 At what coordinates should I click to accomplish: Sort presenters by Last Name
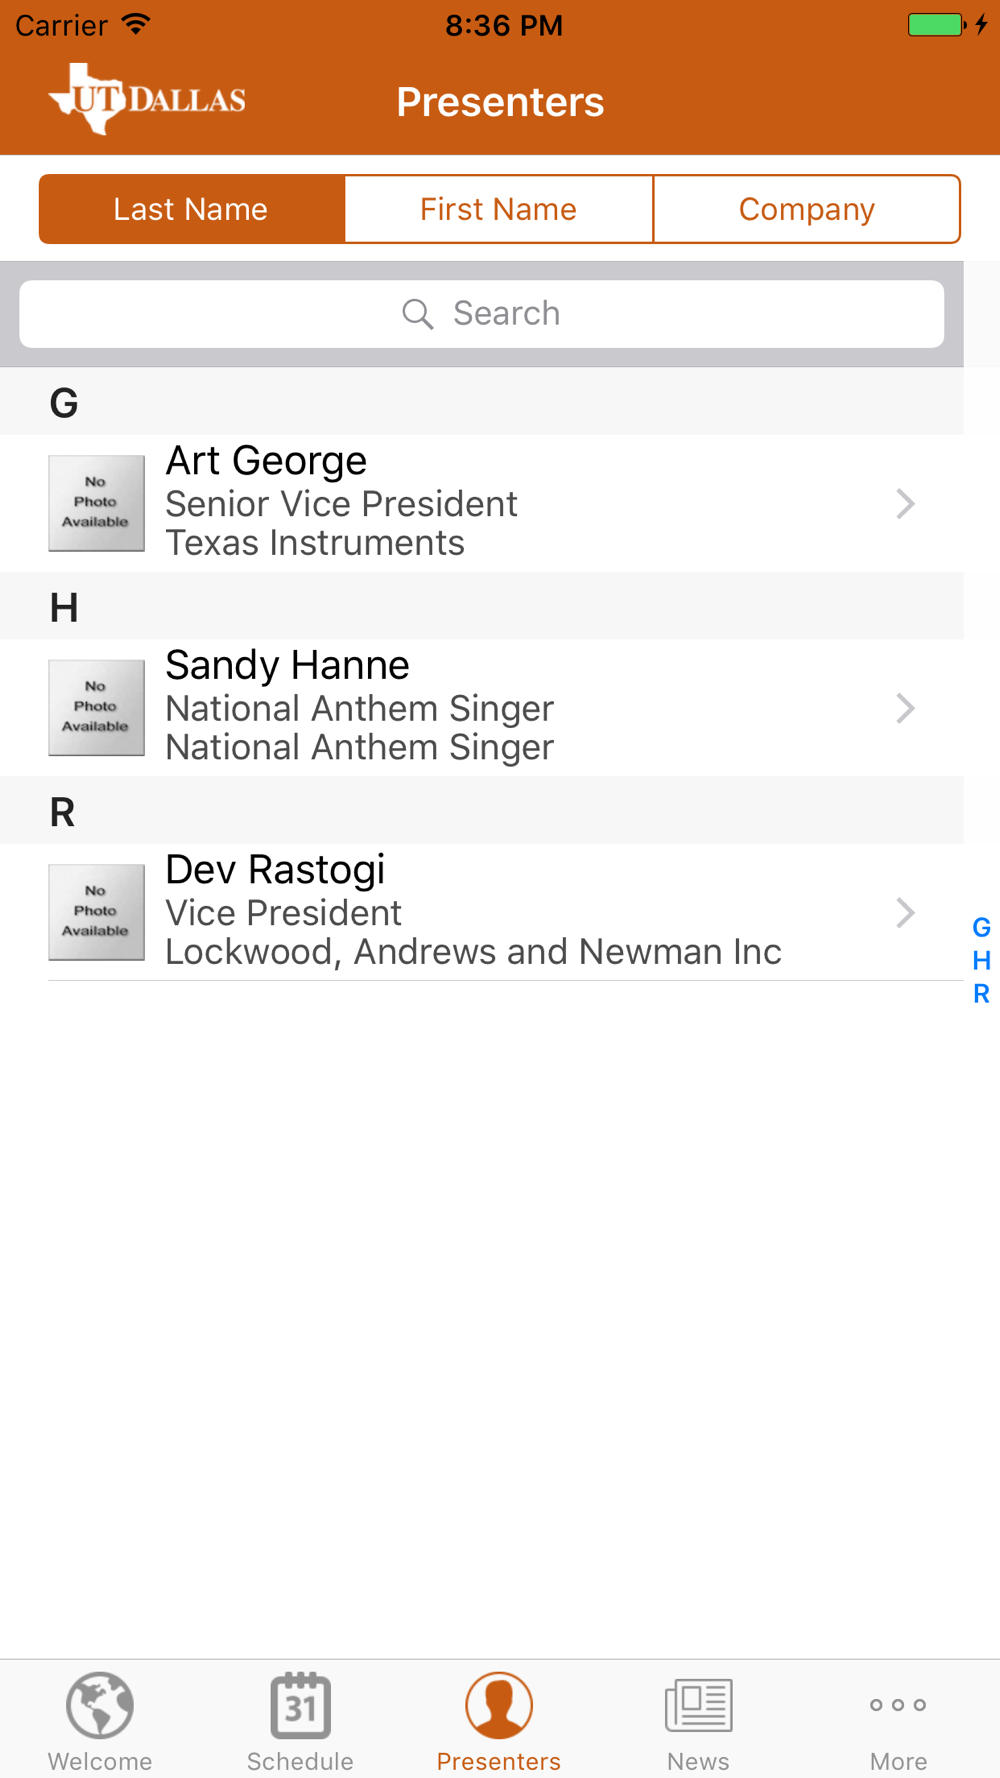click(x=191, y=209)
